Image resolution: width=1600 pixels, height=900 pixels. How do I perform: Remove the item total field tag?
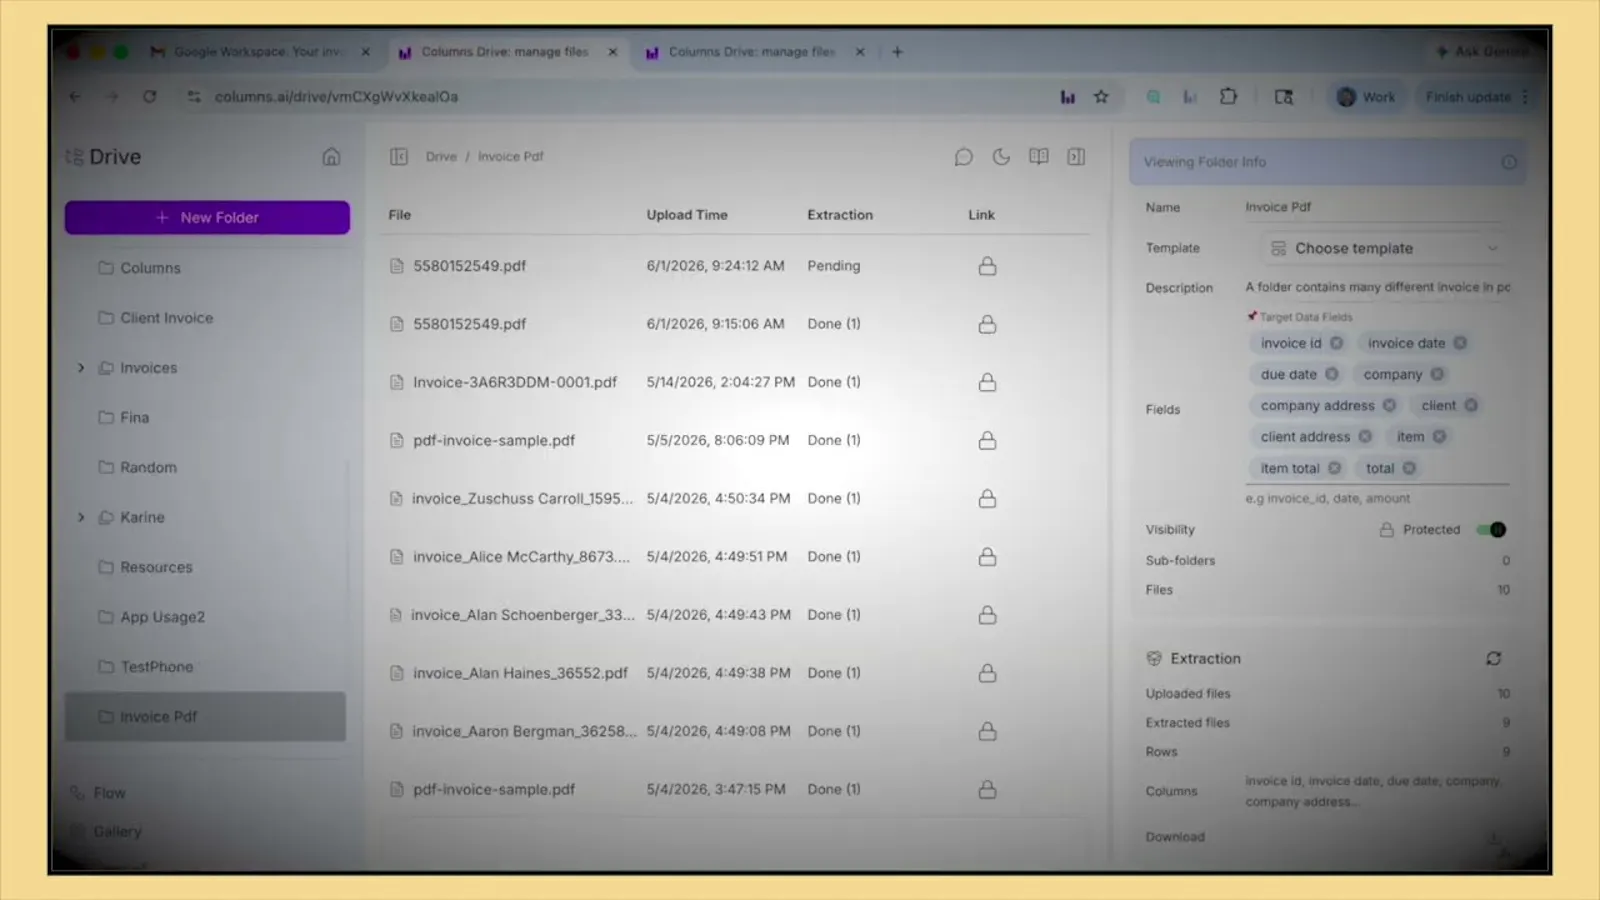pyautogui.click(x=1334, y=468)
